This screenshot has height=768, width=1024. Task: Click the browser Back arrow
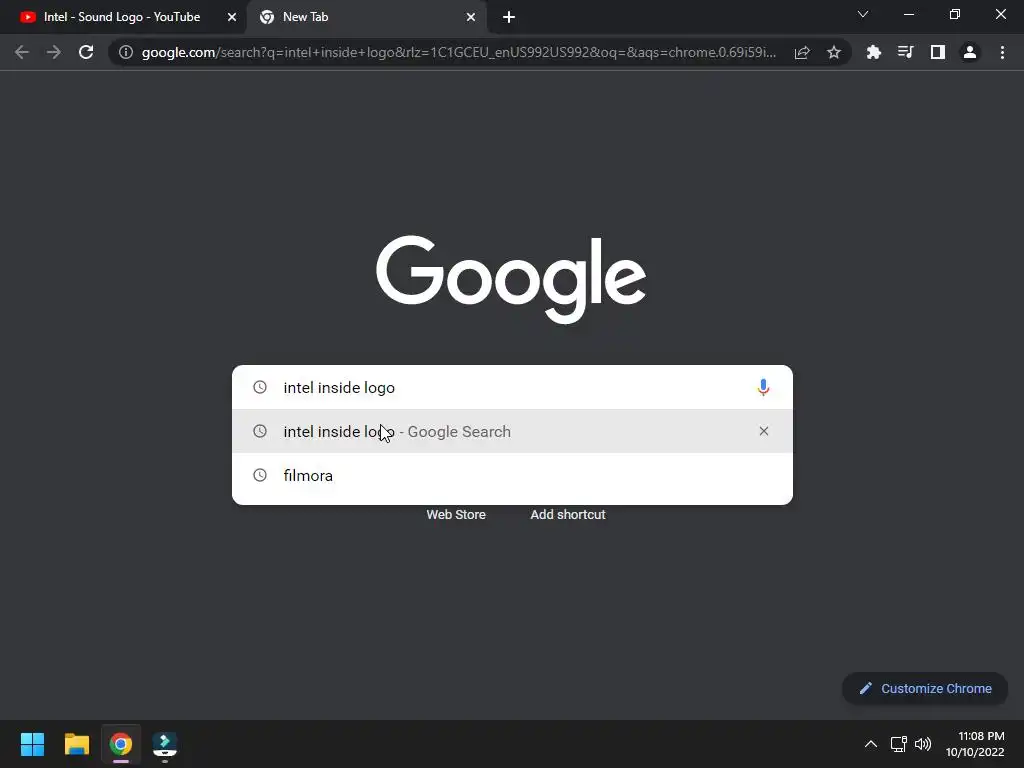tap(22, 52)
